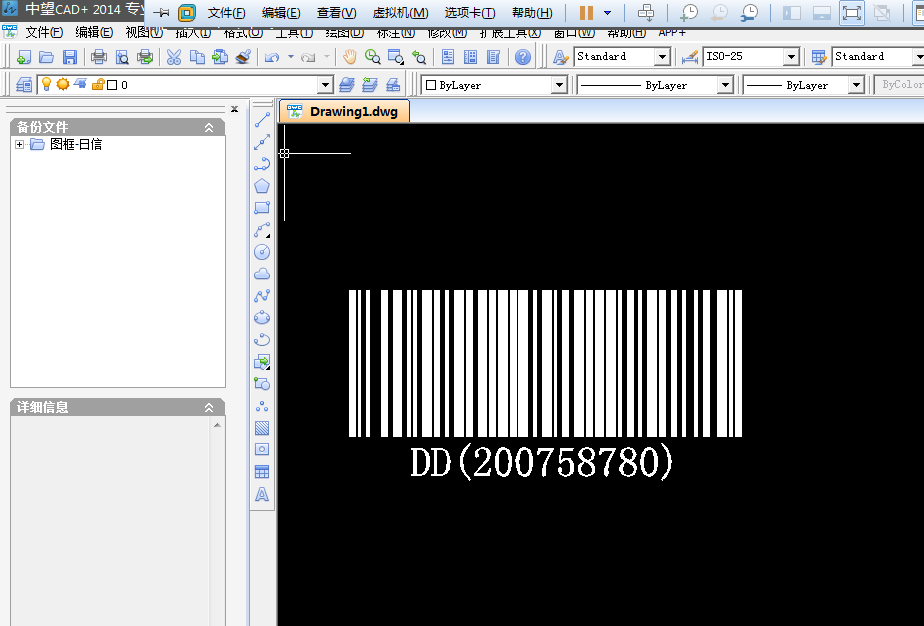Click the Zoom previous icon

tap(419, 57)
